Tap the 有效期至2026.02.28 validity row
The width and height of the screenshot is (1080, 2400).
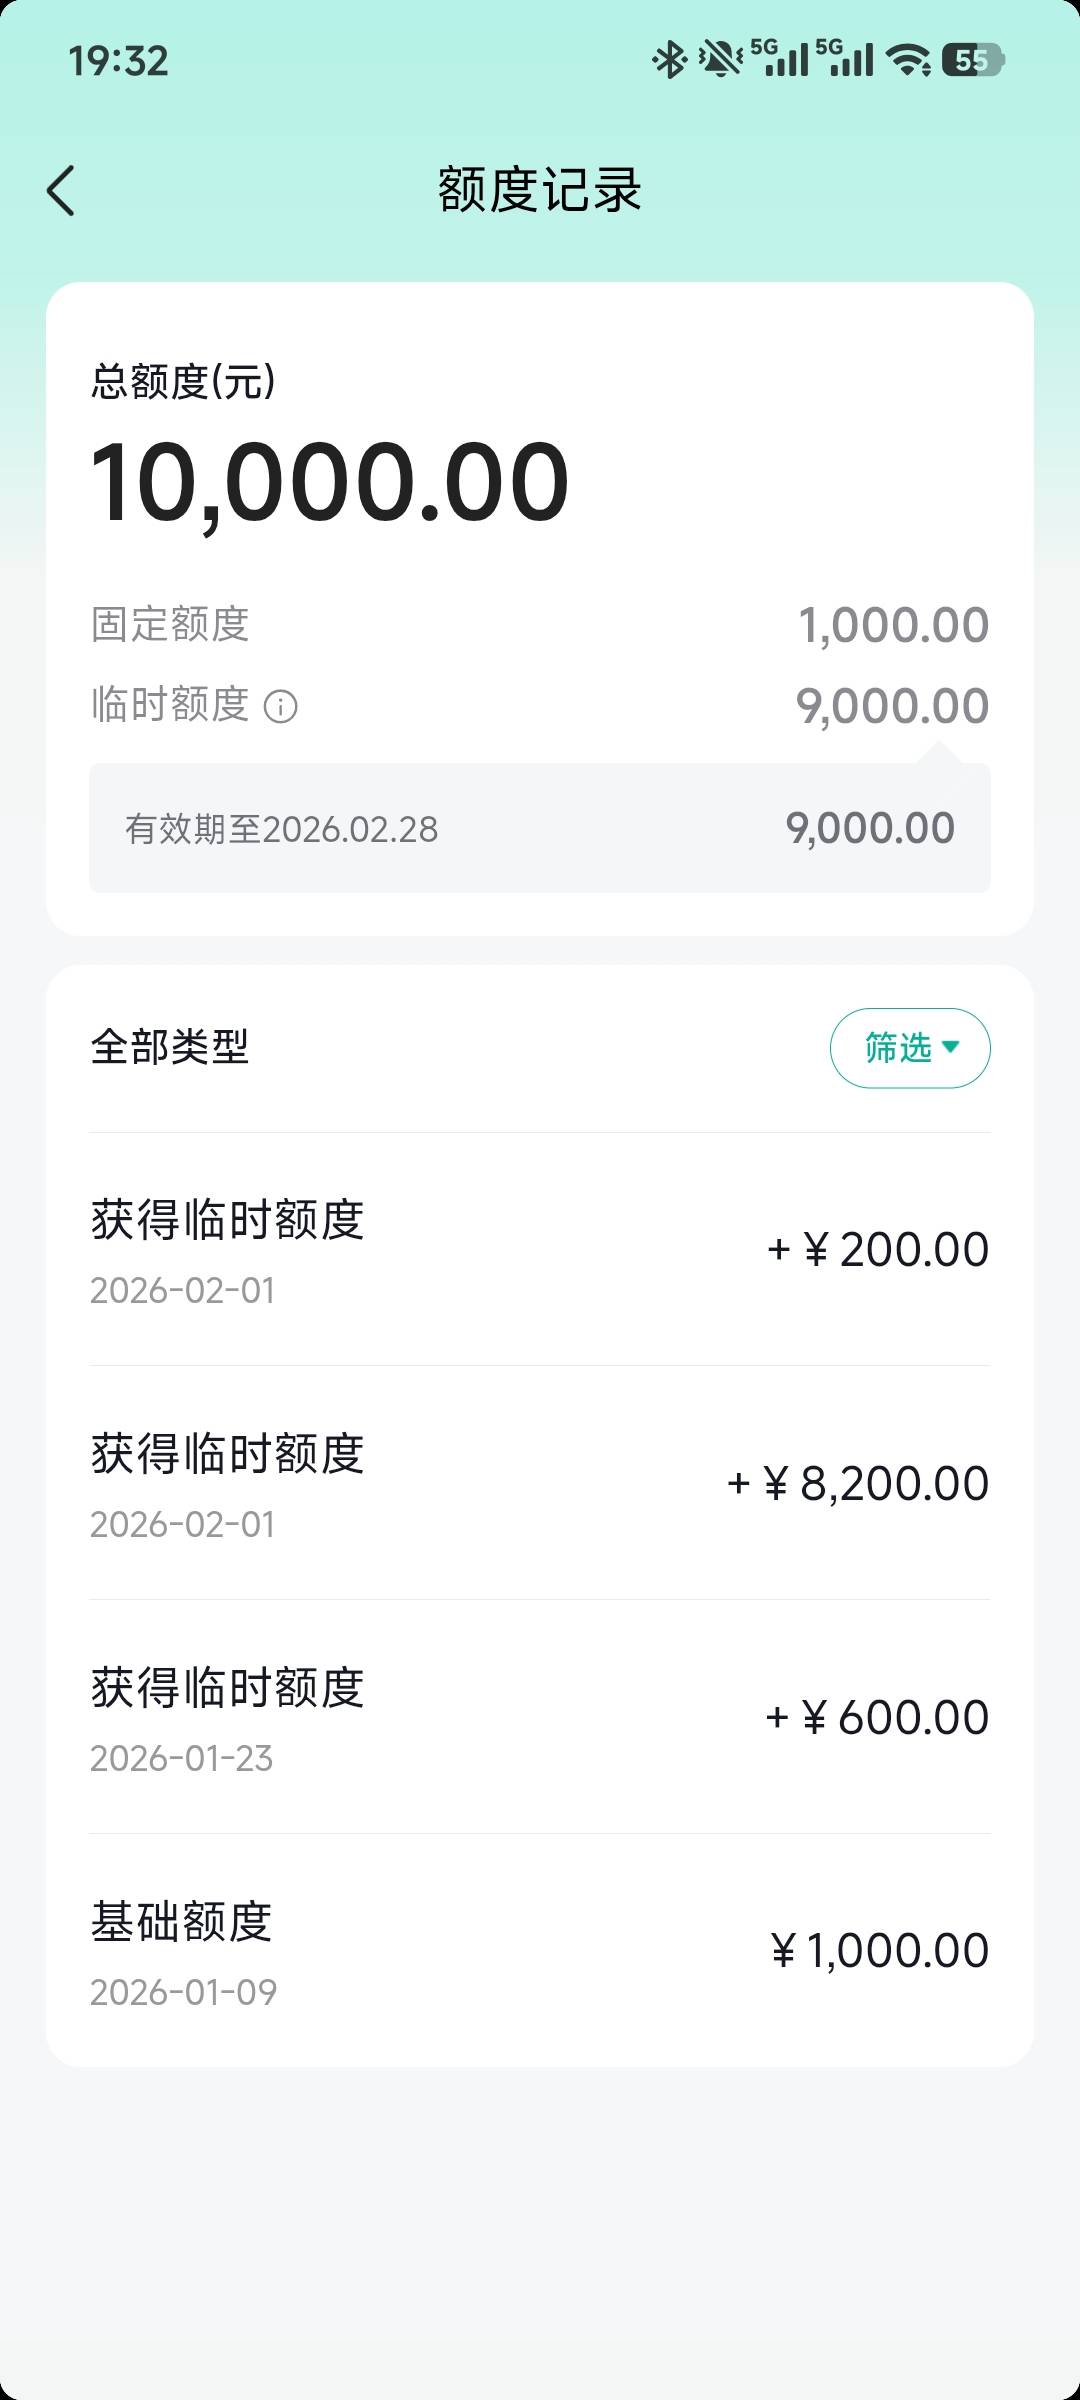pyautogui.click(x=540, y=829)
